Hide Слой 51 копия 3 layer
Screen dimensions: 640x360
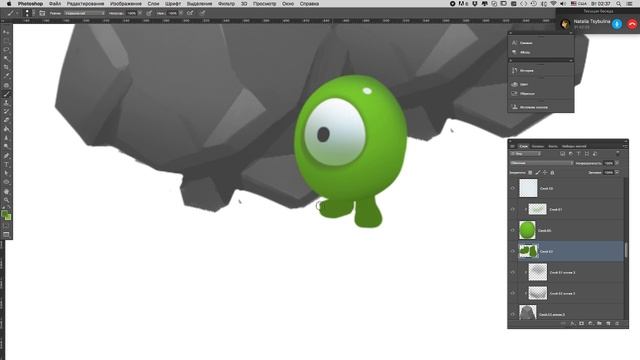tap(513, 272)
